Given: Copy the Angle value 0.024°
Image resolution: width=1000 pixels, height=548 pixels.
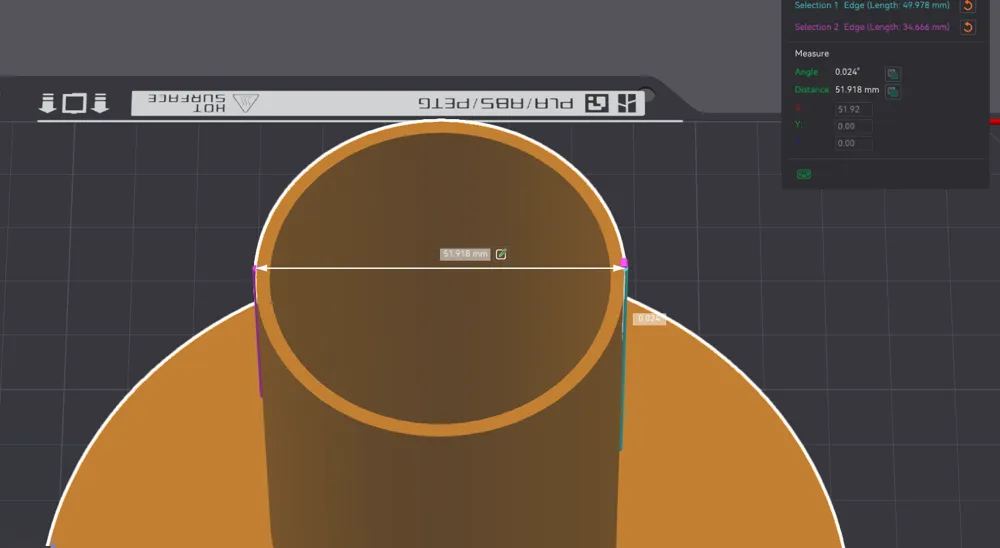Looking at the screenshot, I should (892, 73).
